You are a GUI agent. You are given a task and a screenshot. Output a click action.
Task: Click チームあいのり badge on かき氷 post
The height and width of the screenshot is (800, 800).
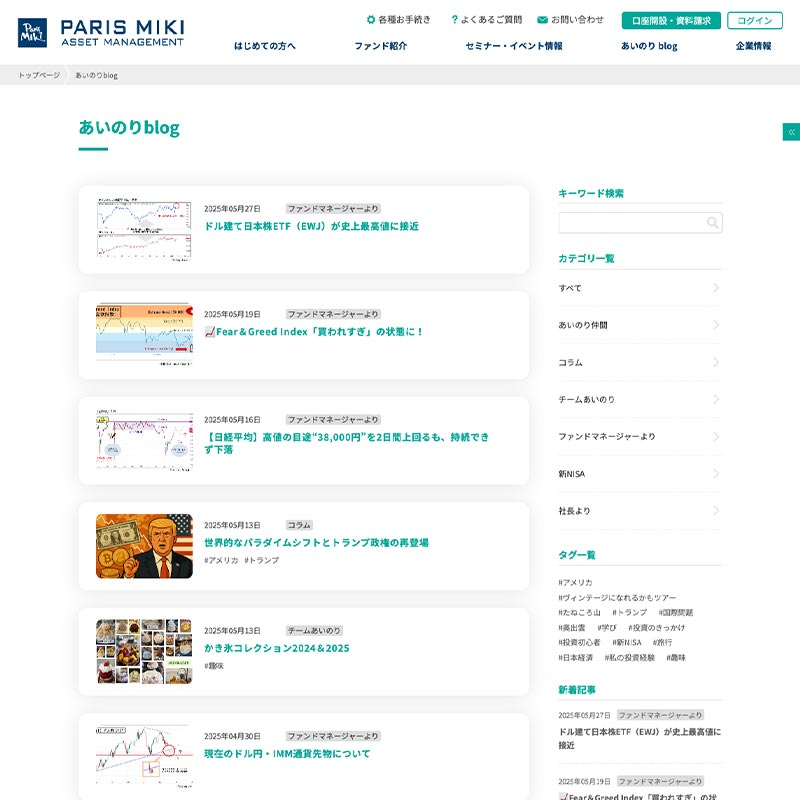314,631
